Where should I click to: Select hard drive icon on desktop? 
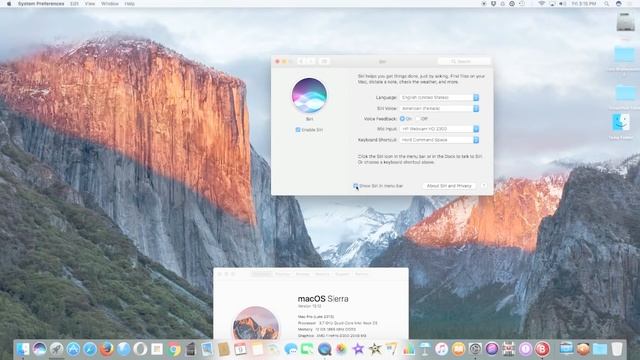625,22
